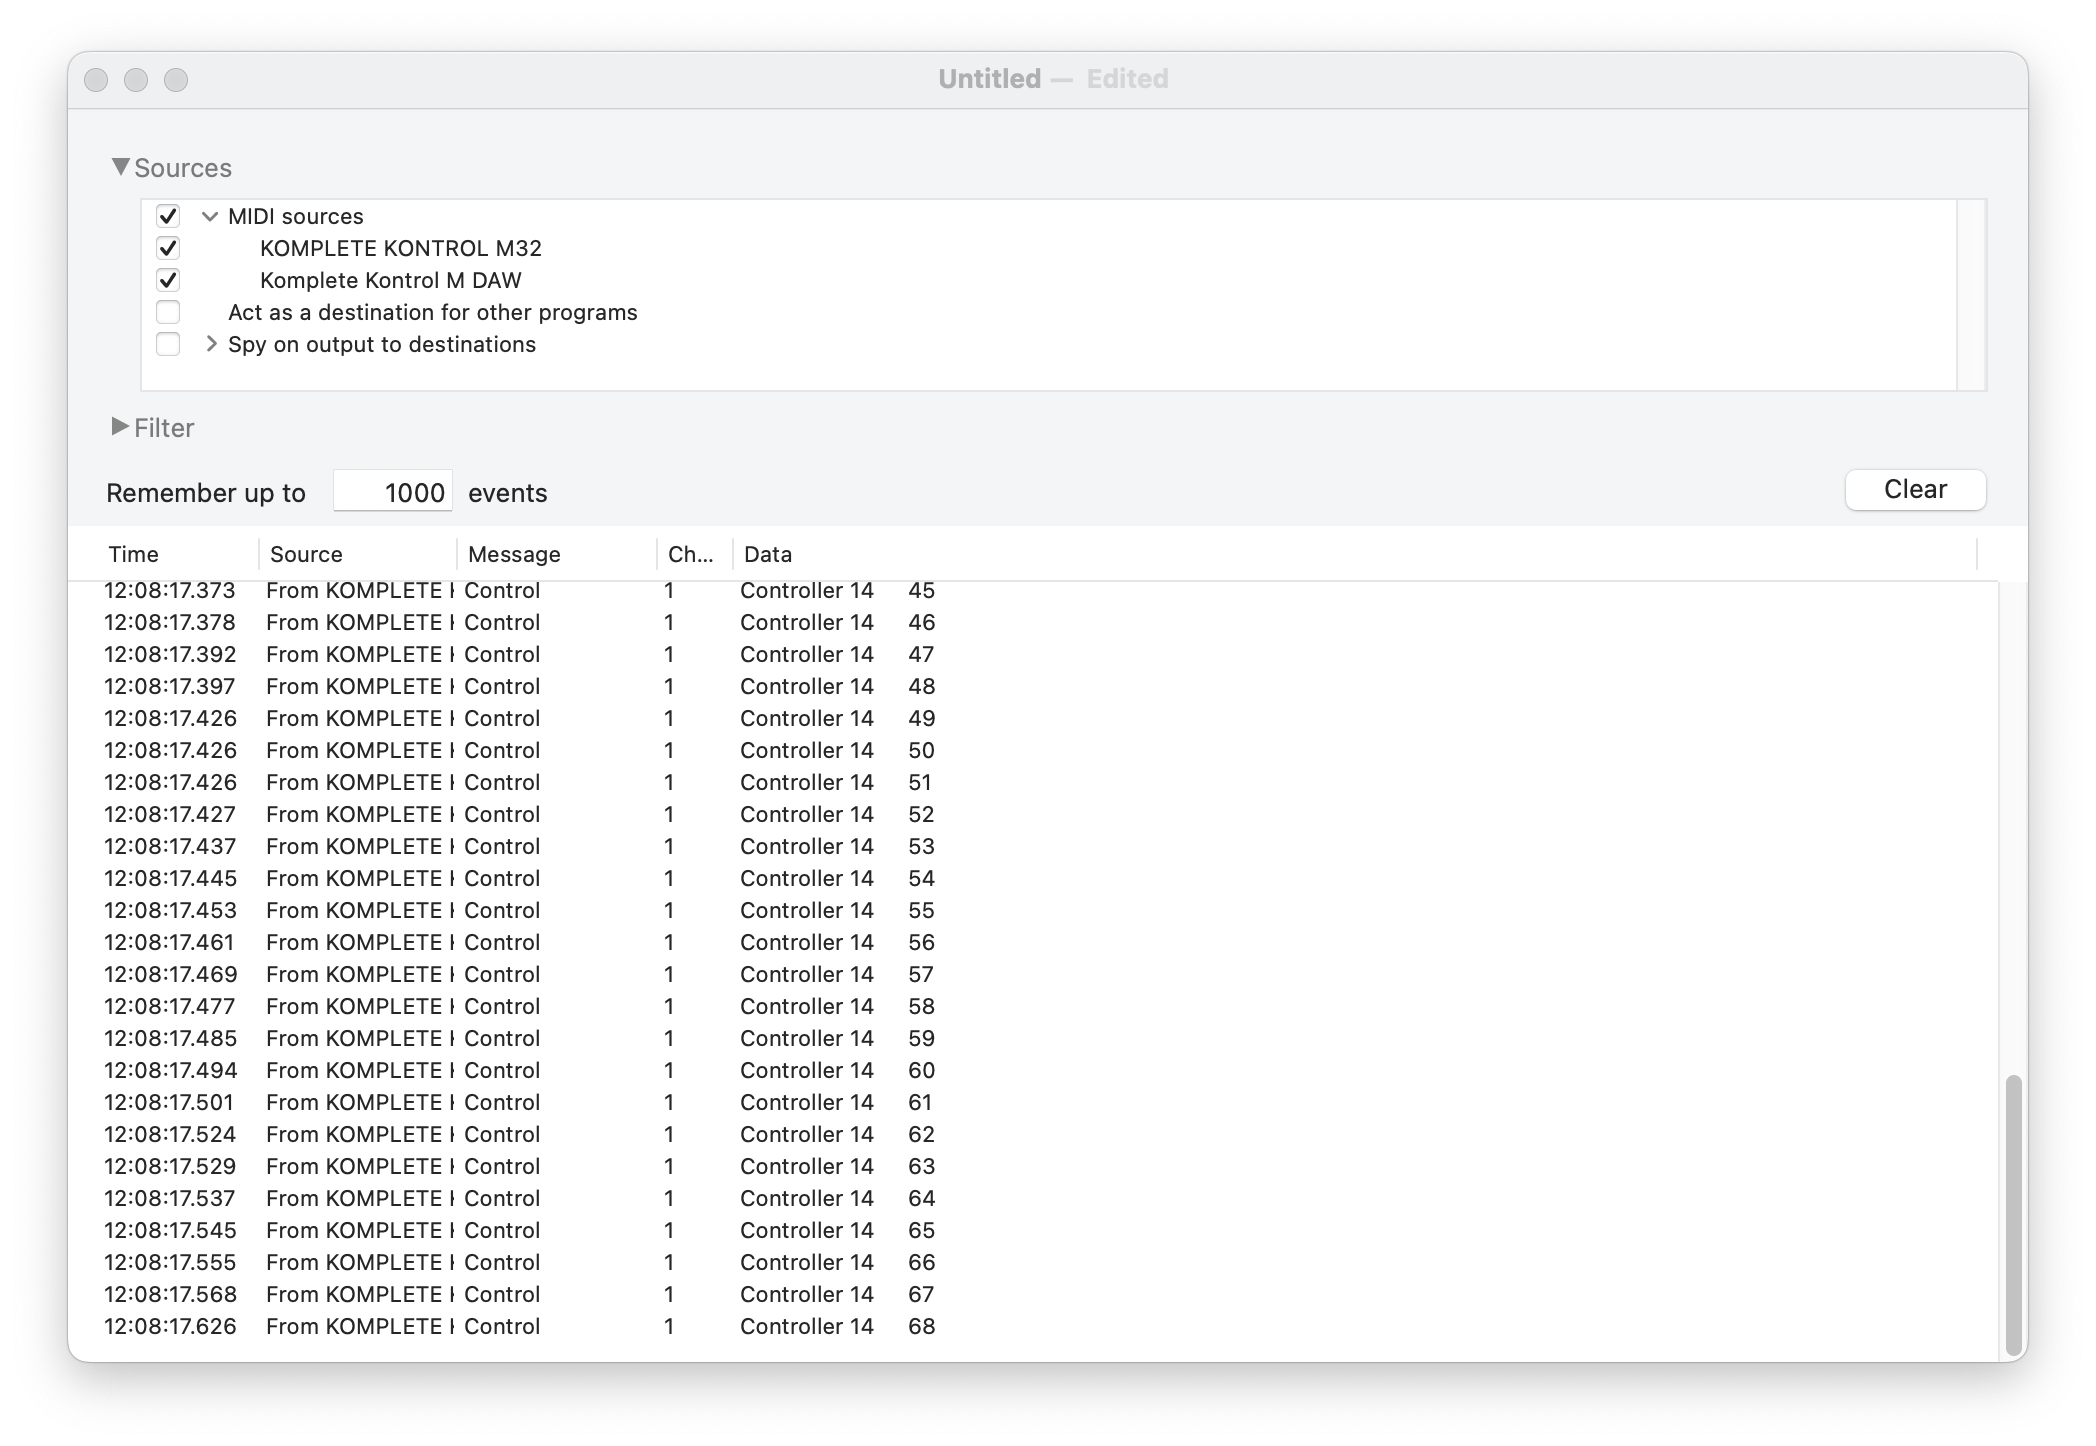Click the events list vertical scrollbar thumb
The width and height of the screenshot is (2096, 1446).
click(2014, 1215)
